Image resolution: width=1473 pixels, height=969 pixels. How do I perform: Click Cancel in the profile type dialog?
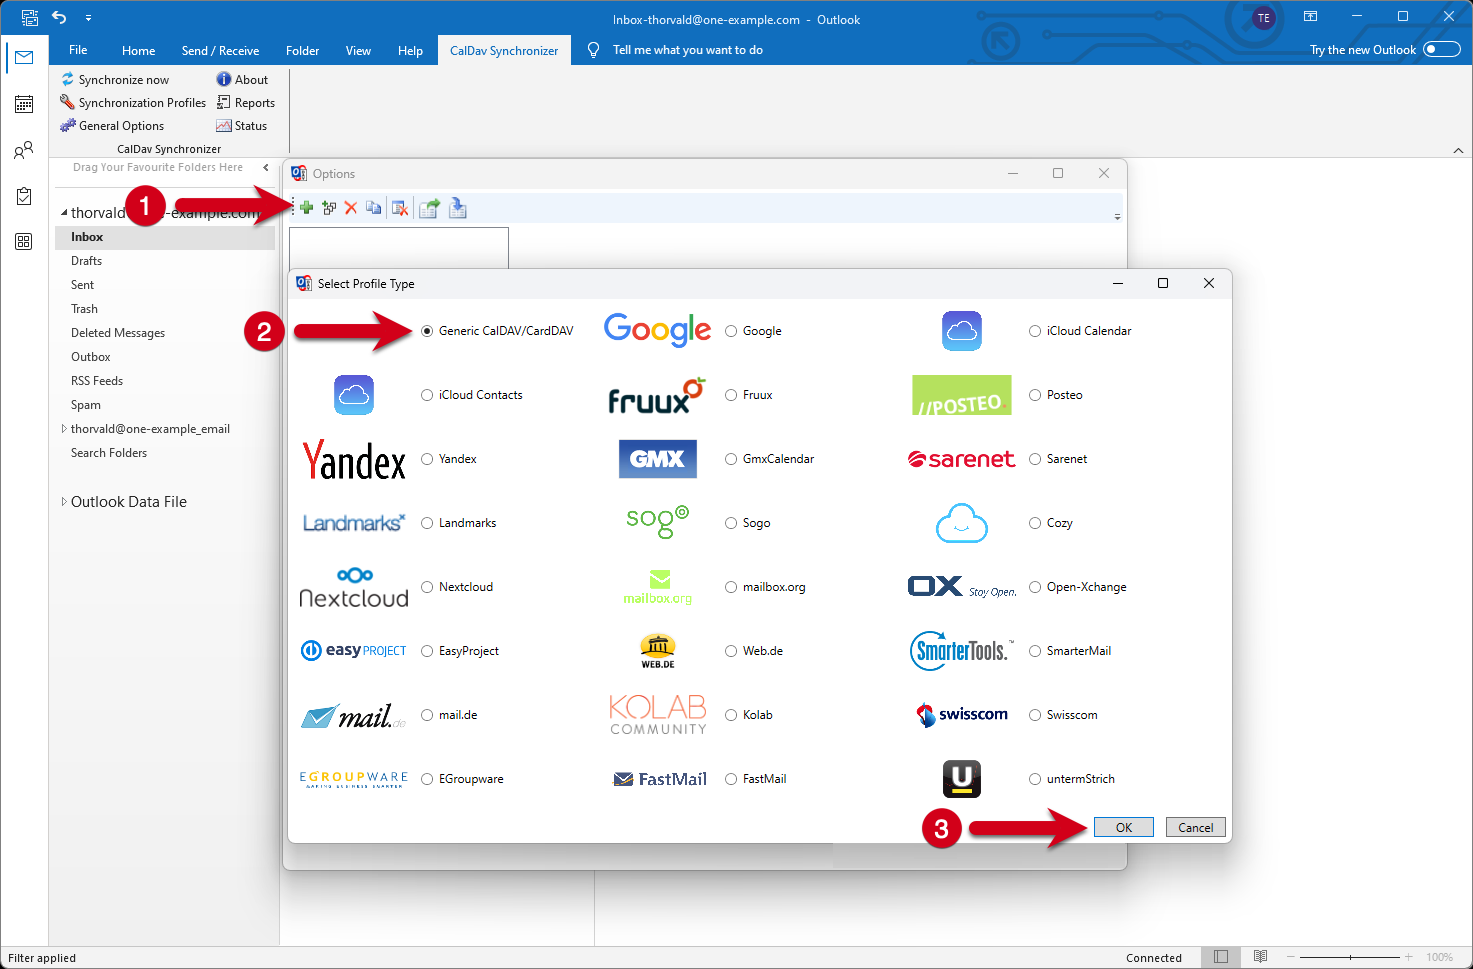point(1195,828)
